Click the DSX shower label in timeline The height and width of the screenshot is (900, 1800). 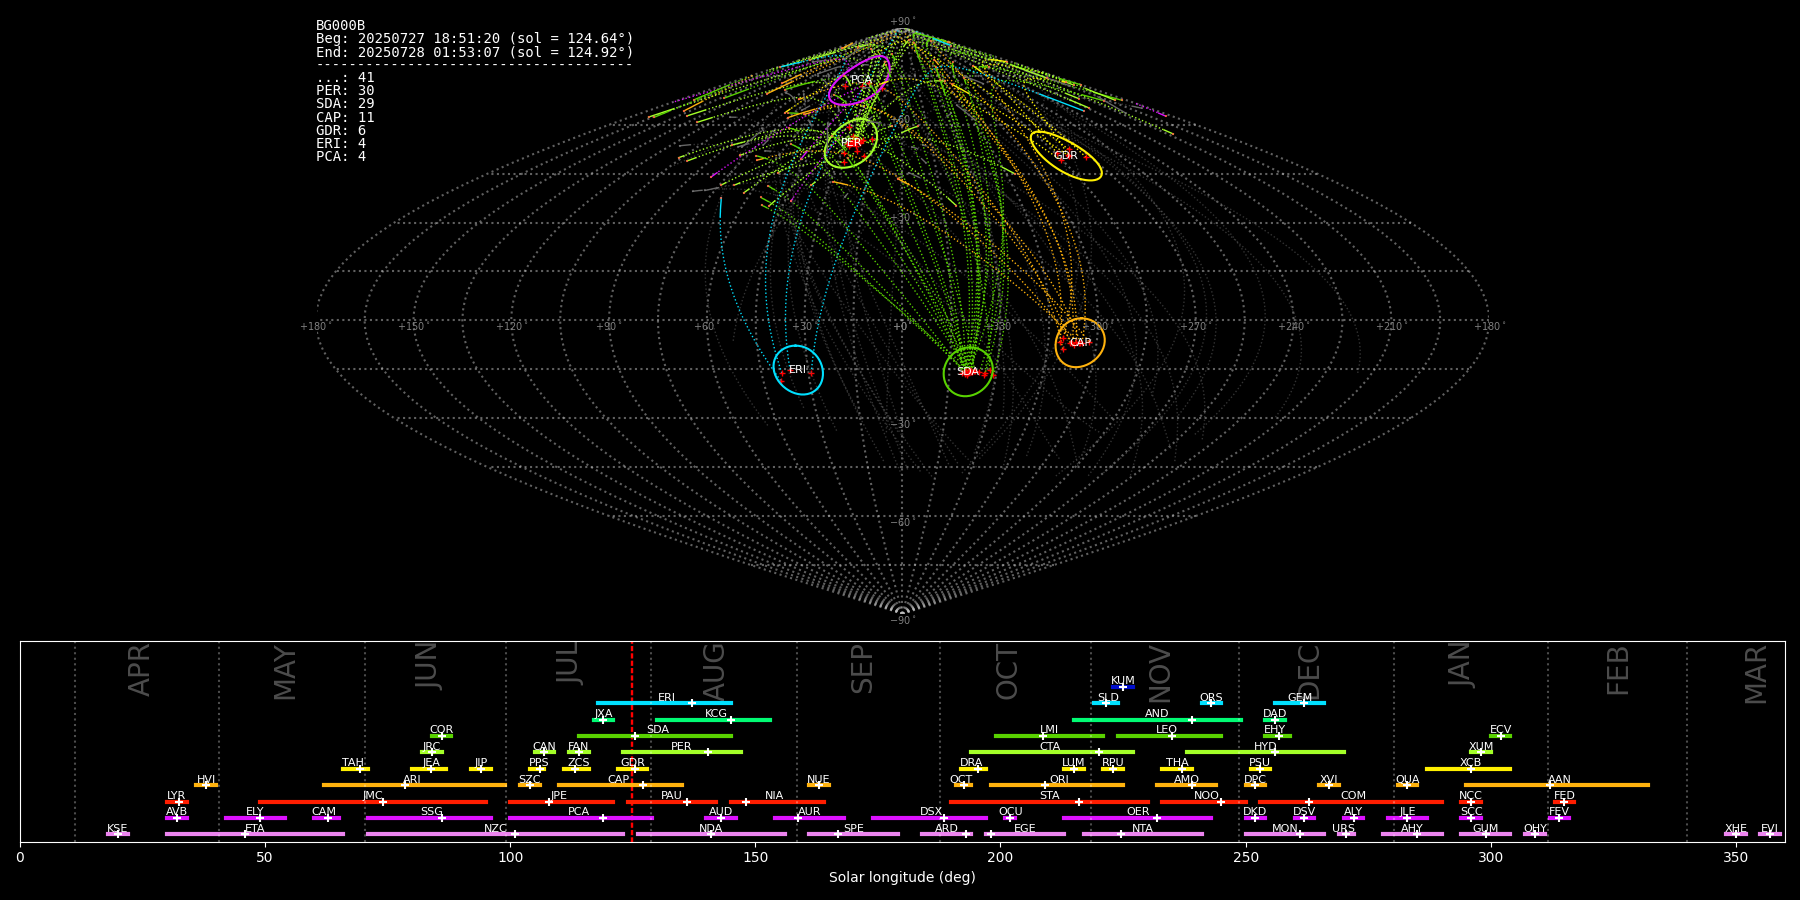(931, 812)
